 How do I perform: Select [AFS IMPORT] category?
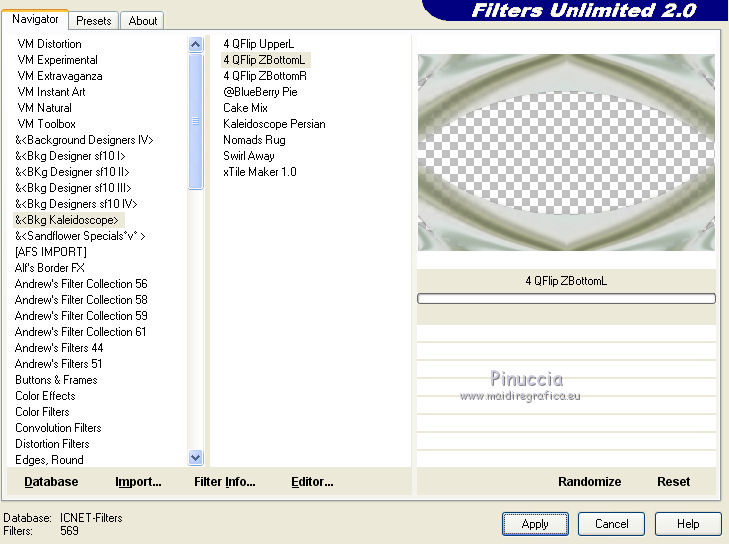point(51,252)
